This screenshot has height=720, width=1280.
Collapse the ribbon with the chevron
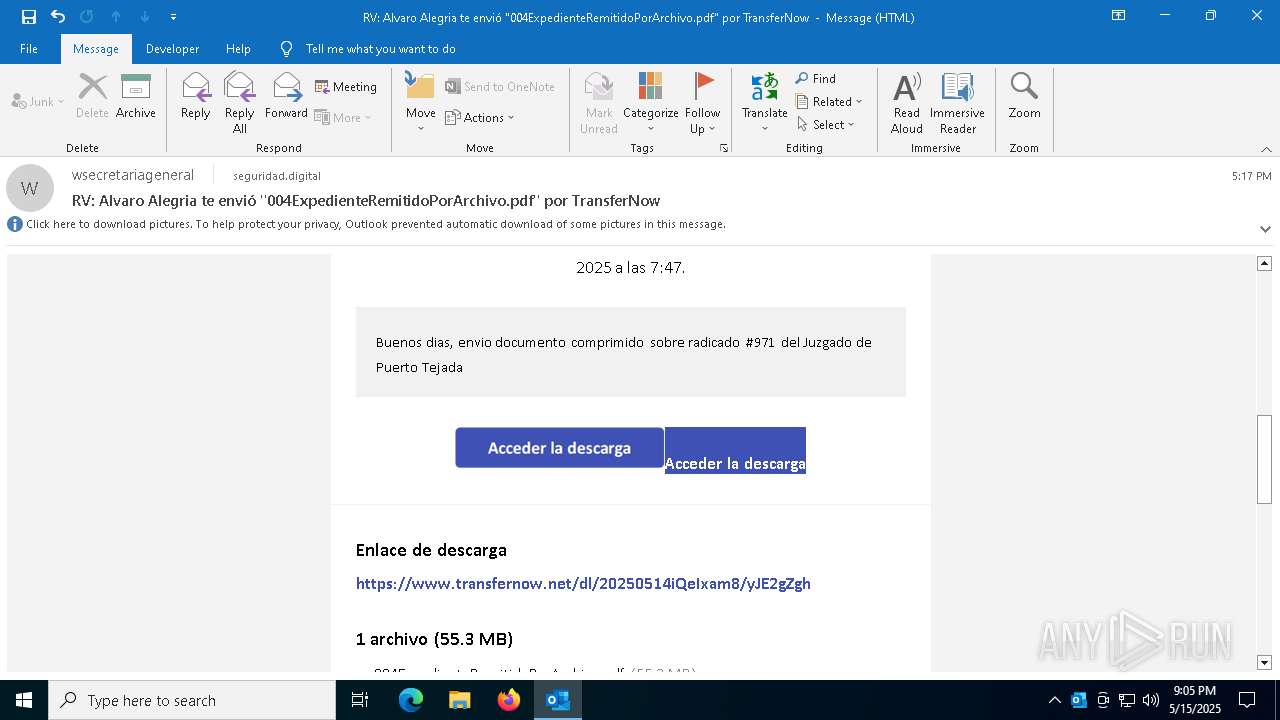point(1265,149)
